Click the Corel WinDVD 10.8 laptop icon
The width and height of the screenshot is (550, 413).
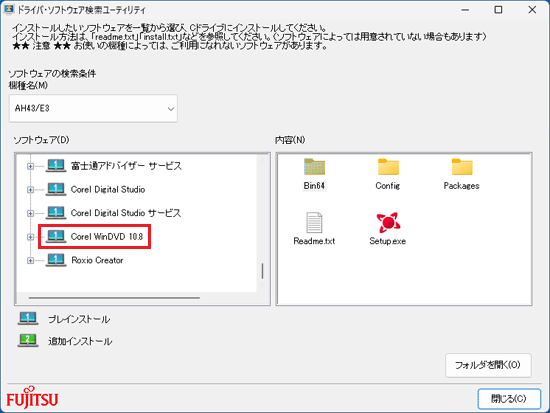coord(56,236)
